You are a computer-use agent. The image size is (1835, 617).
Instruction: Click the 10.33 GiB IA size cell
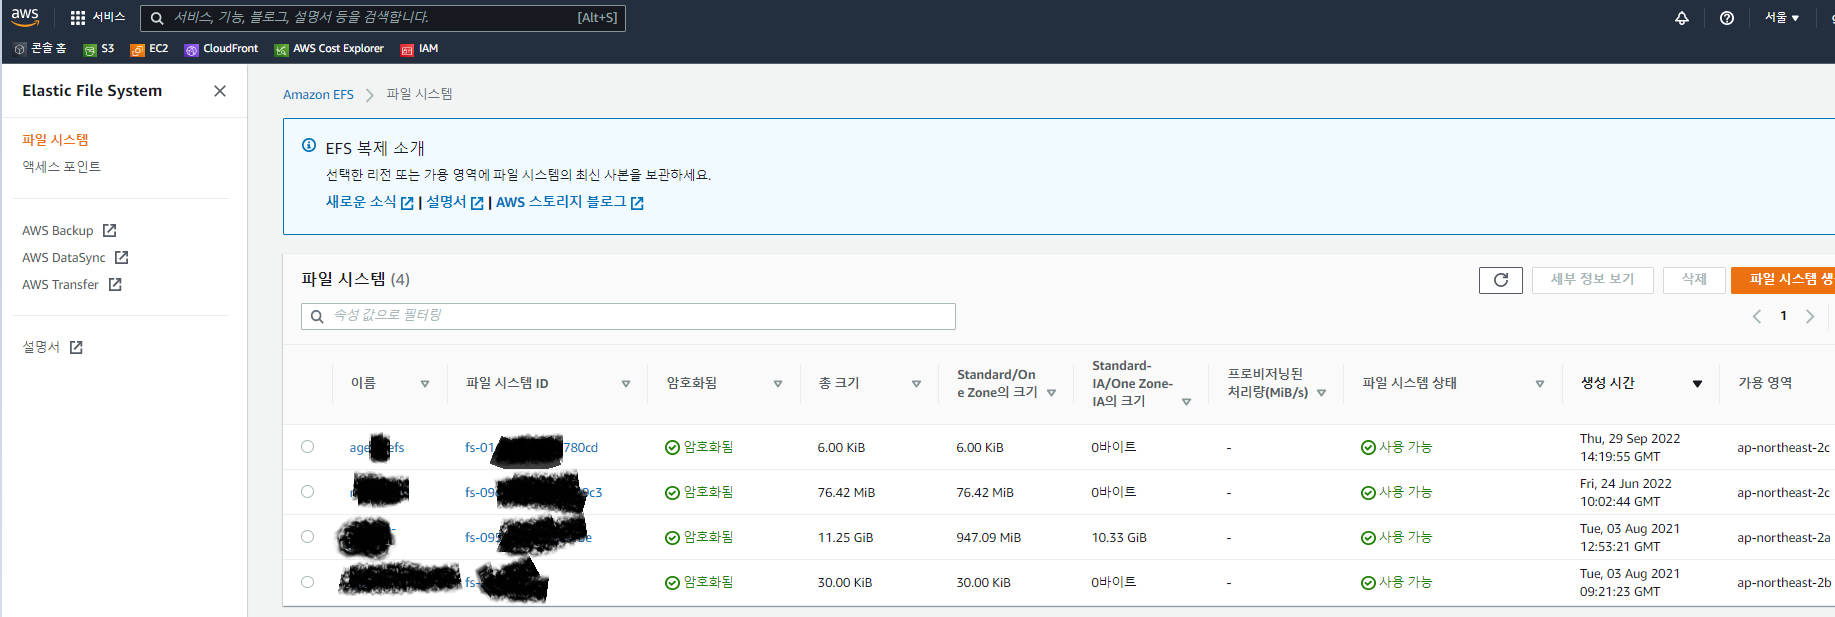pos(1119,538)
